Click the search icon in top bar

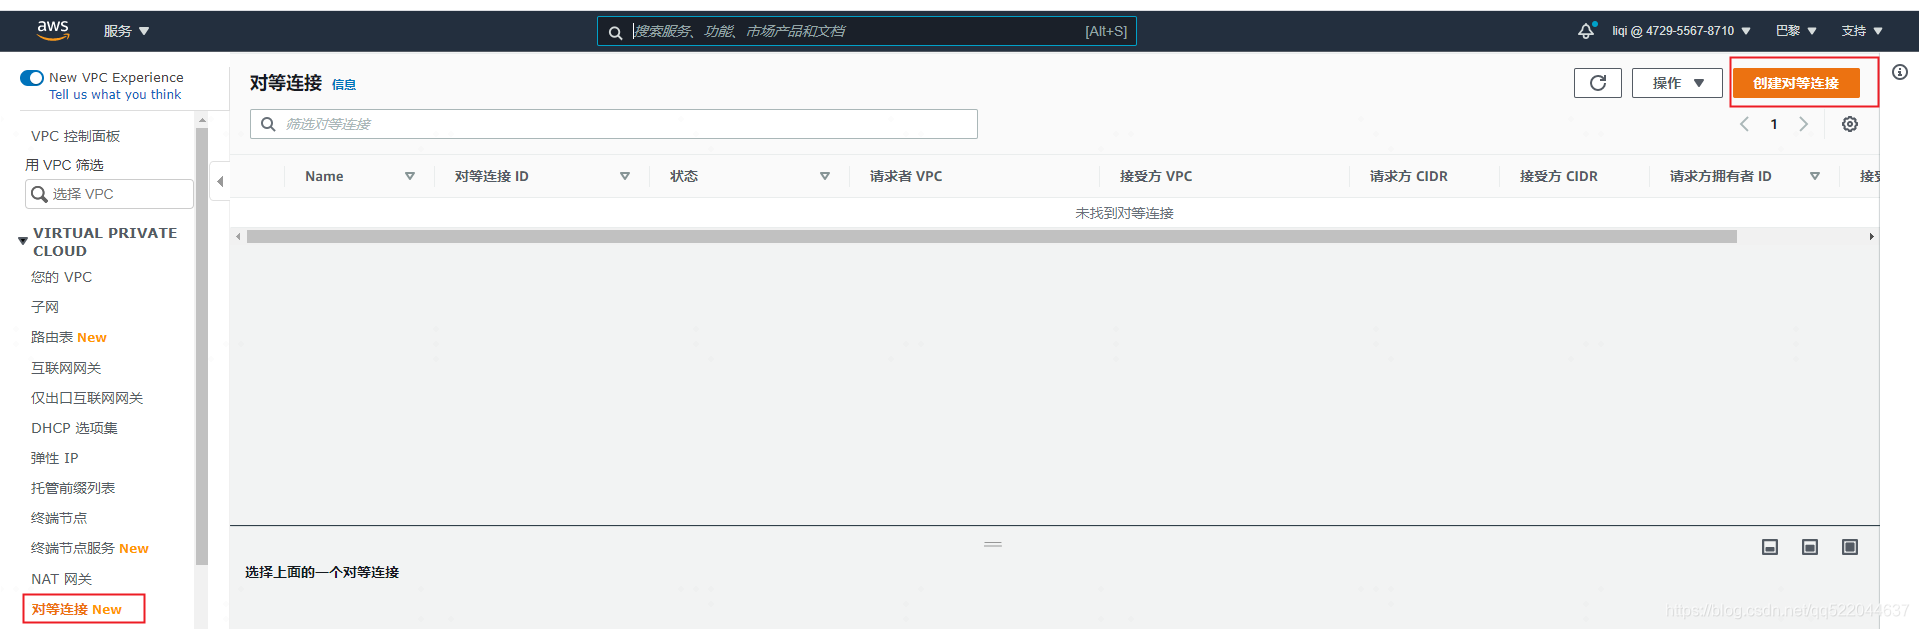coord(616,32)
